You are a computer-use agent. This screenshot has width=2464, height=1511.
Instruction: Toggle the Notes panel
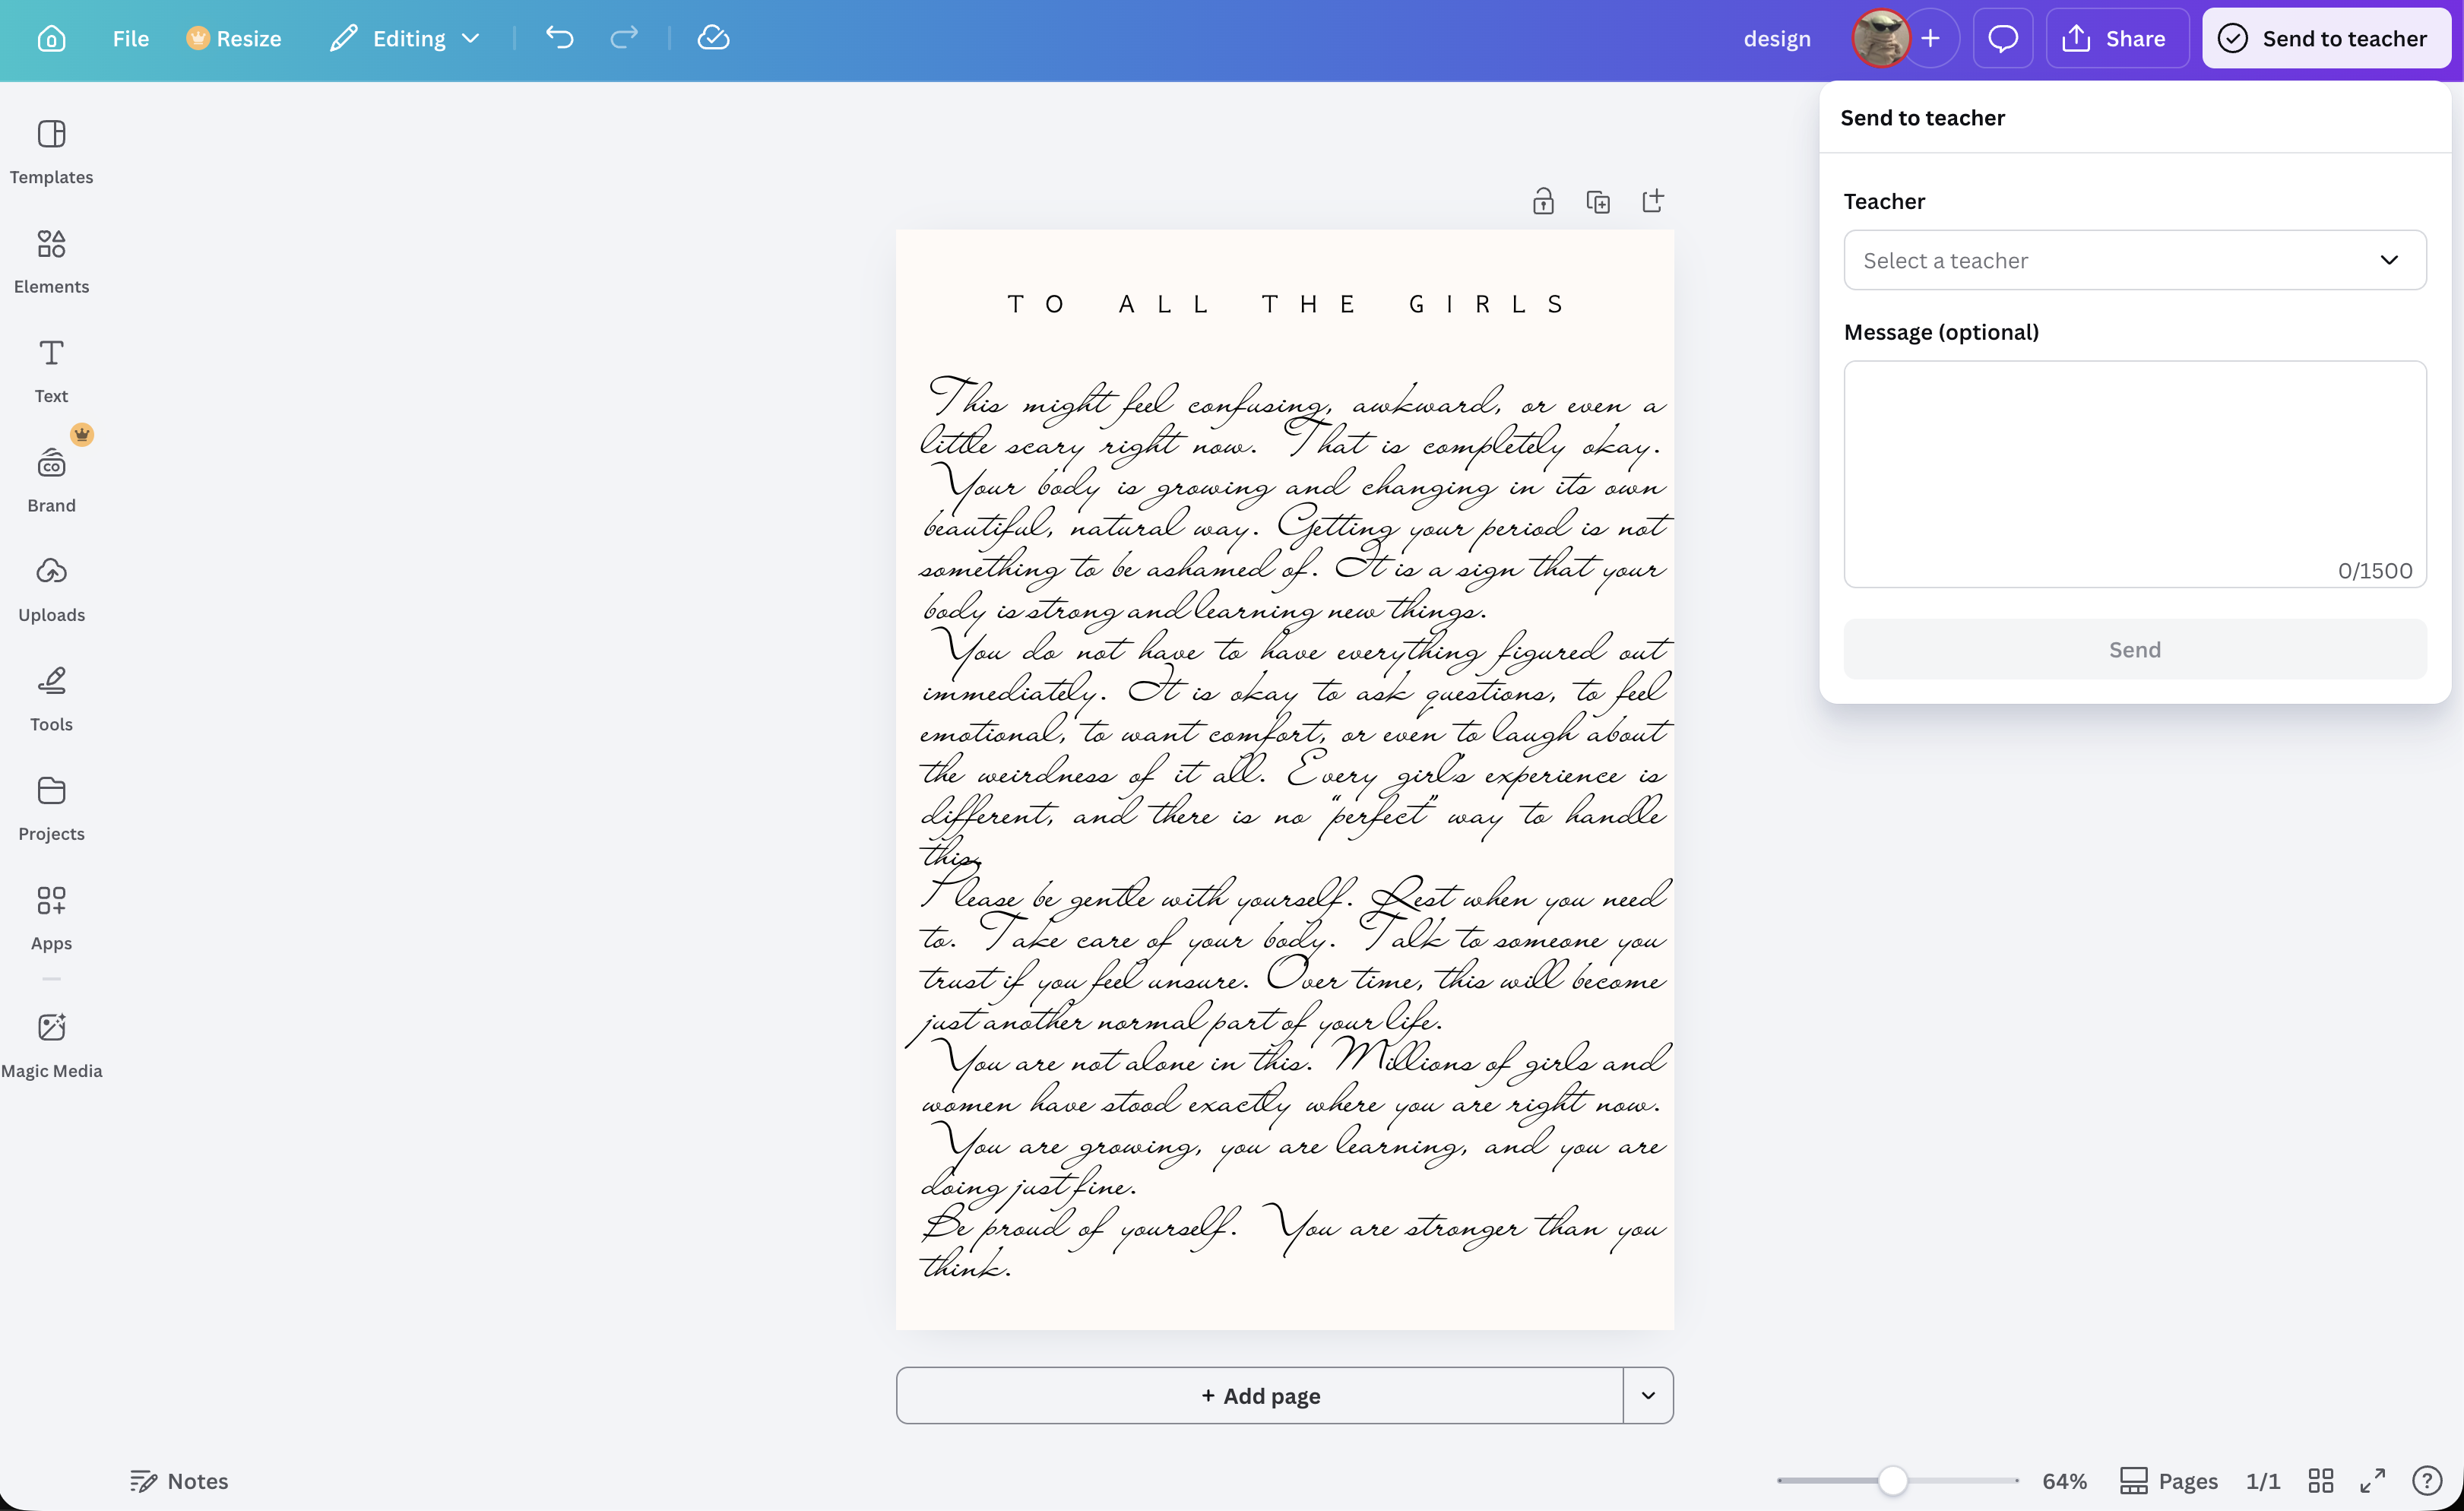(x=179, y=1480)
